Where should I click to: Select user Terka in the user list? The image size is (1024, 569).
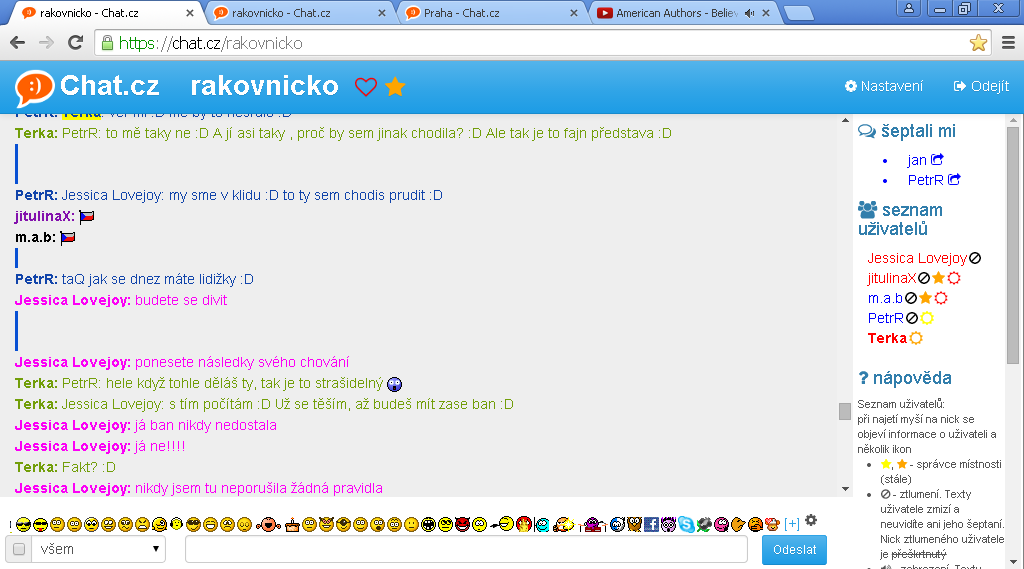887,338
